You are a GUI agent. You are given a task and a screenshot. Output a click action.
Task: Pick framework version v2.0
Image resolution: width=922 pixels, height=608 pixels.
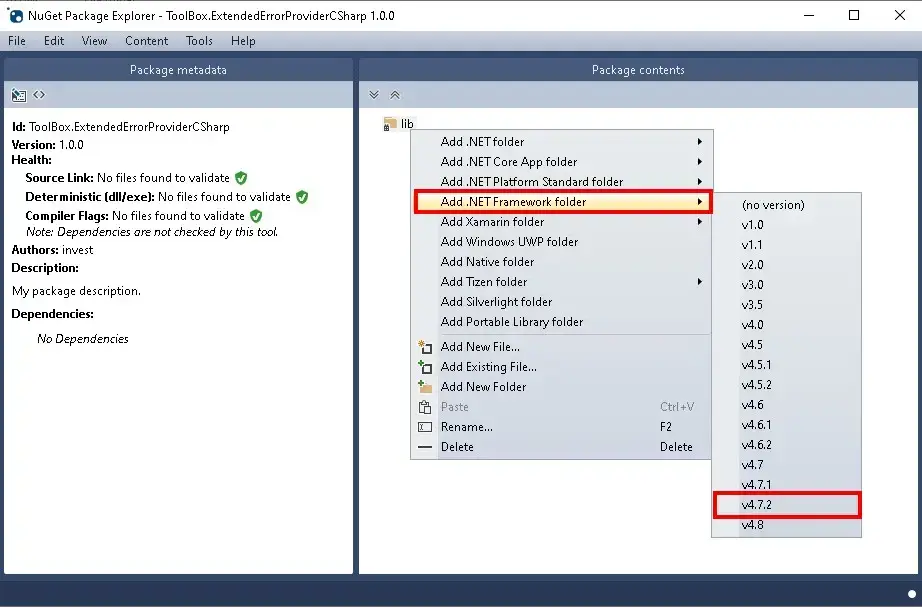pyautogui.click(x=786, y=265)
